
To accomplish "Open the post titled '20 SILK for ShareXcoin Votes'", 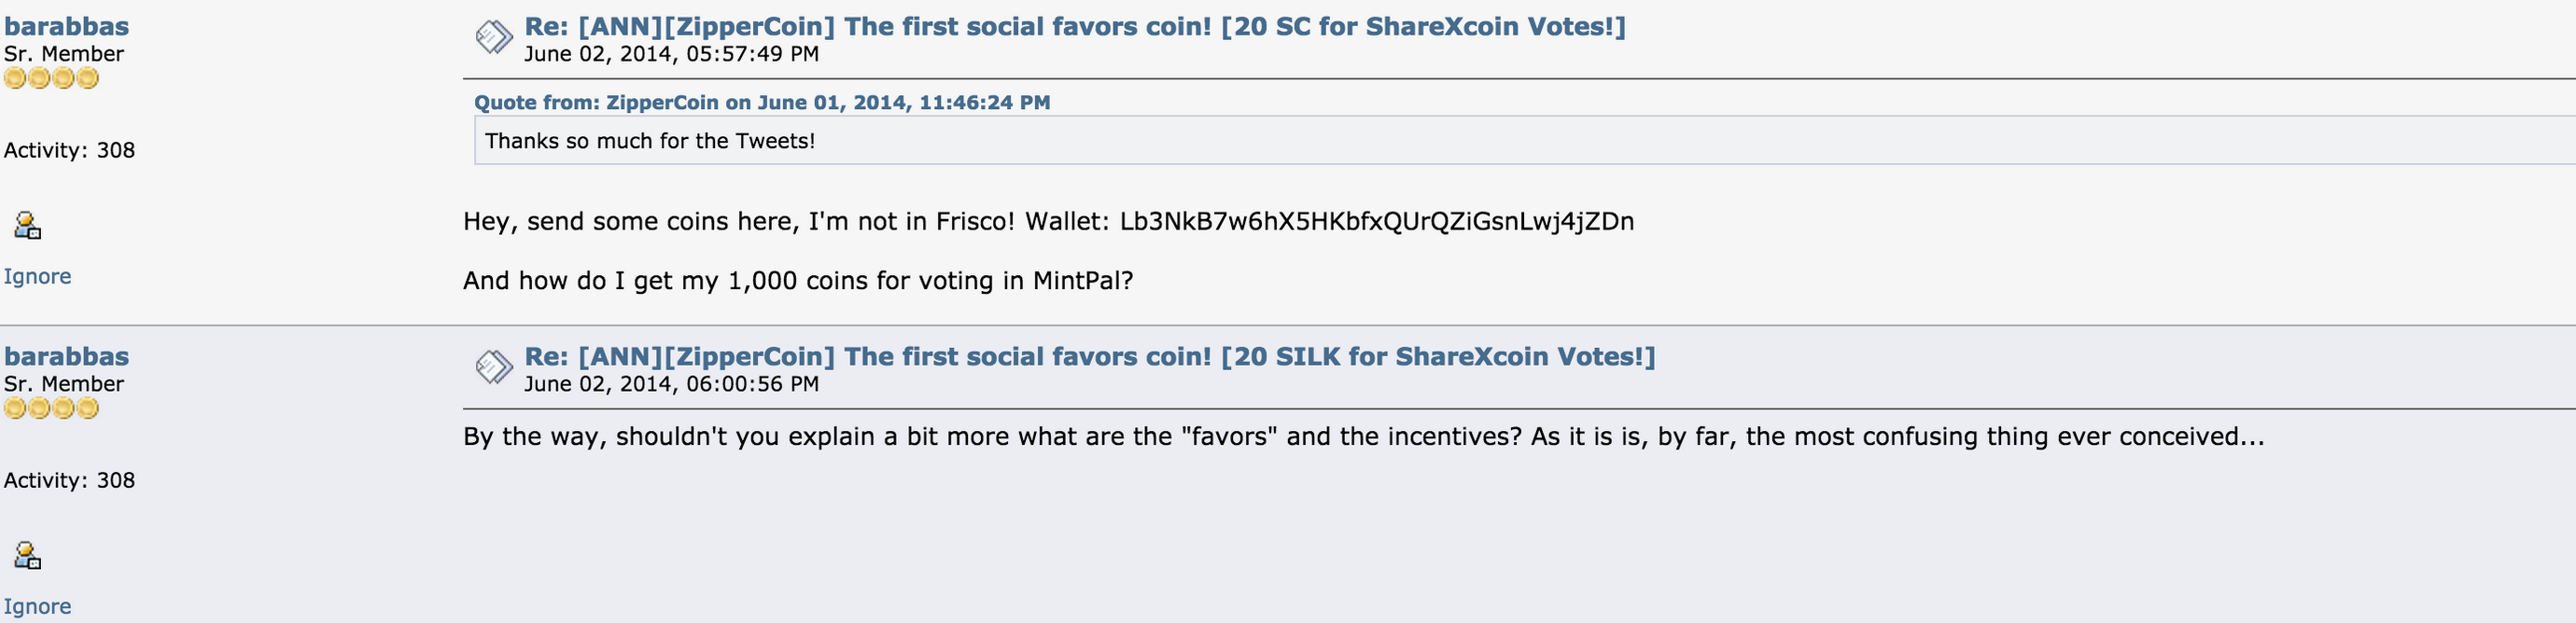I will [1090, 356].
